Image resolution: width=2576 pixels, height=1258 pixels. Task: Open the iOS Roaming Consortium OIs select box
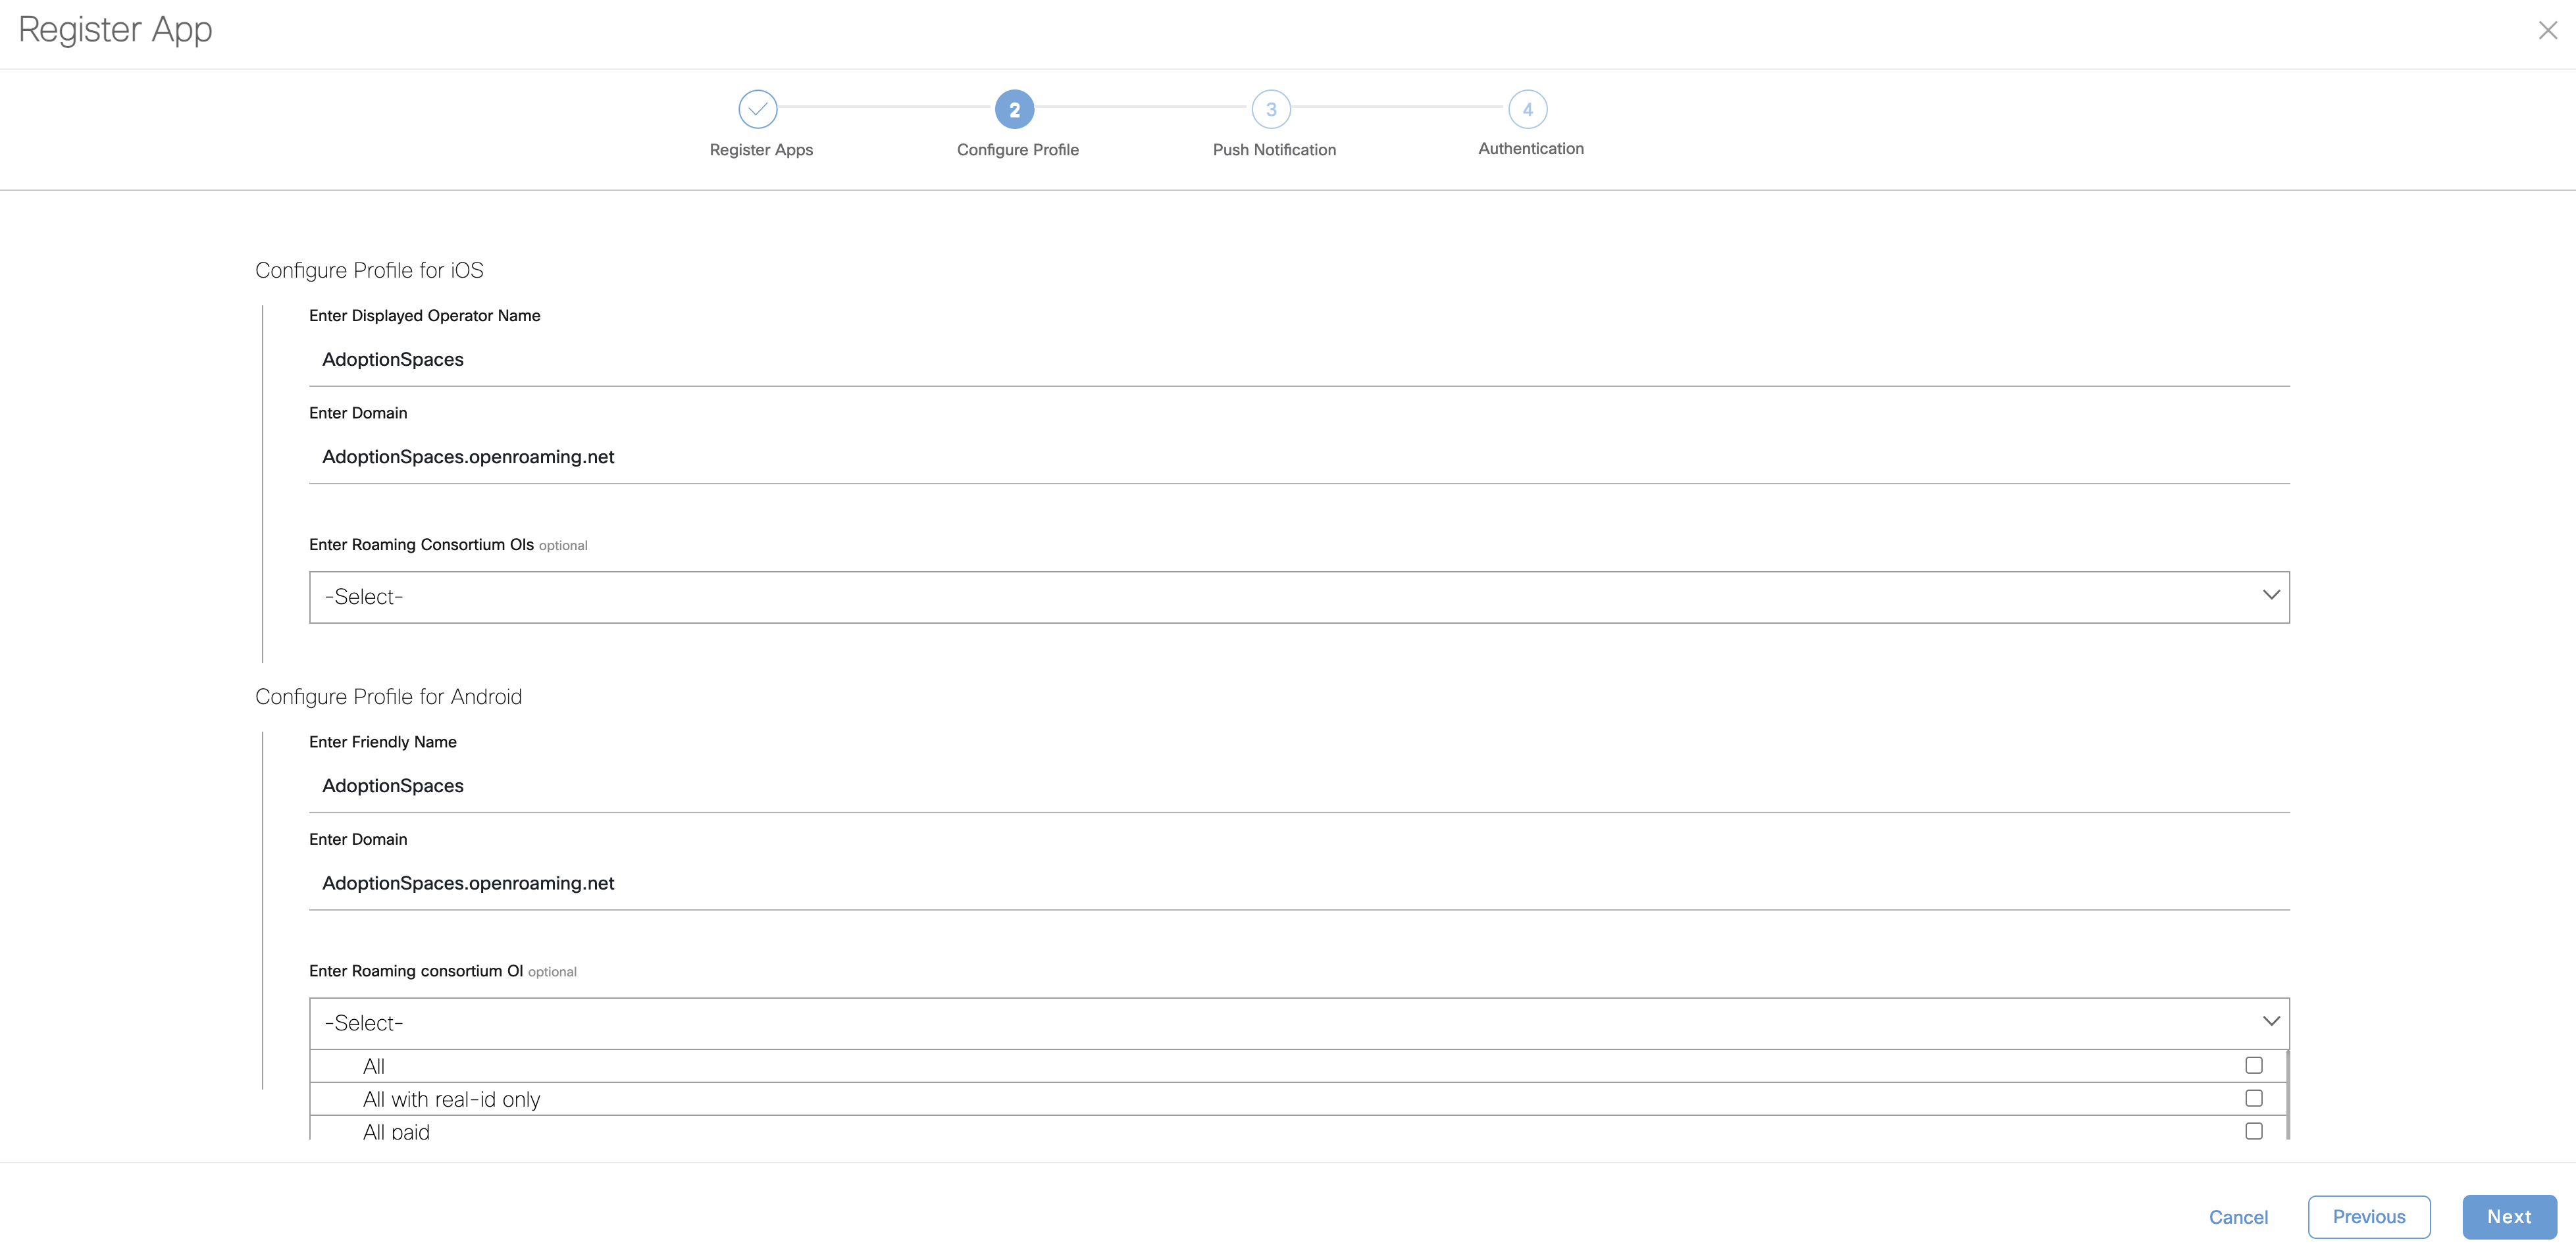point(1298,597)
